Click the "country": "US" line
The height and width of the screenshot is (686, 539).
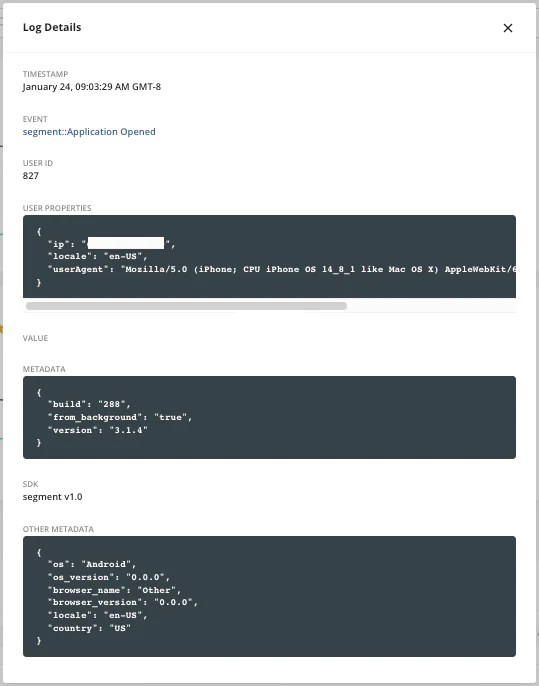click(89, 628)
